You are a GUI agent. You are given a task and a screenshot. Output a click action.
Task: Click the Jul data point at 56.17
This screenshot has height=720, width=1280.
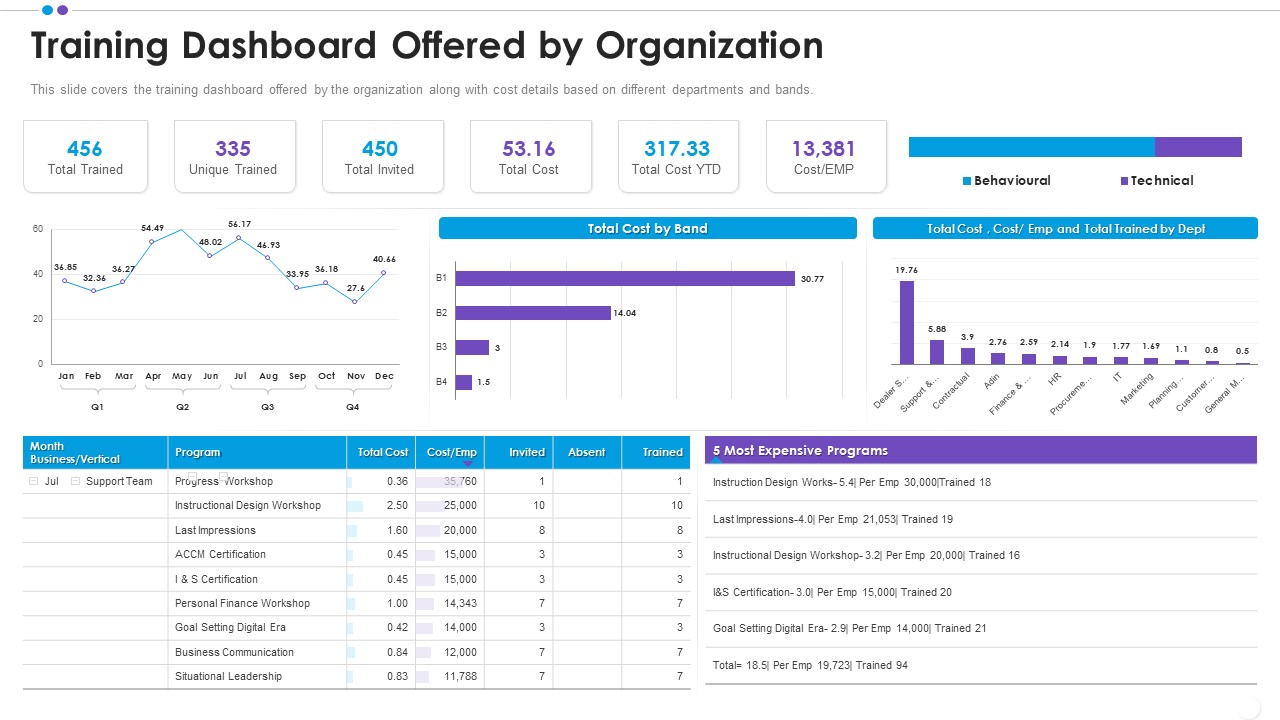[239, 237]
